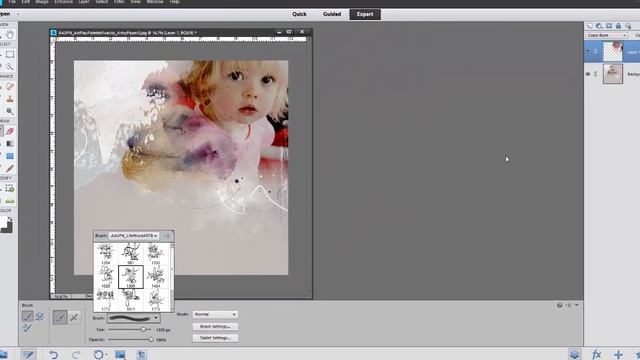Select the Hand tool

[10, 35]
